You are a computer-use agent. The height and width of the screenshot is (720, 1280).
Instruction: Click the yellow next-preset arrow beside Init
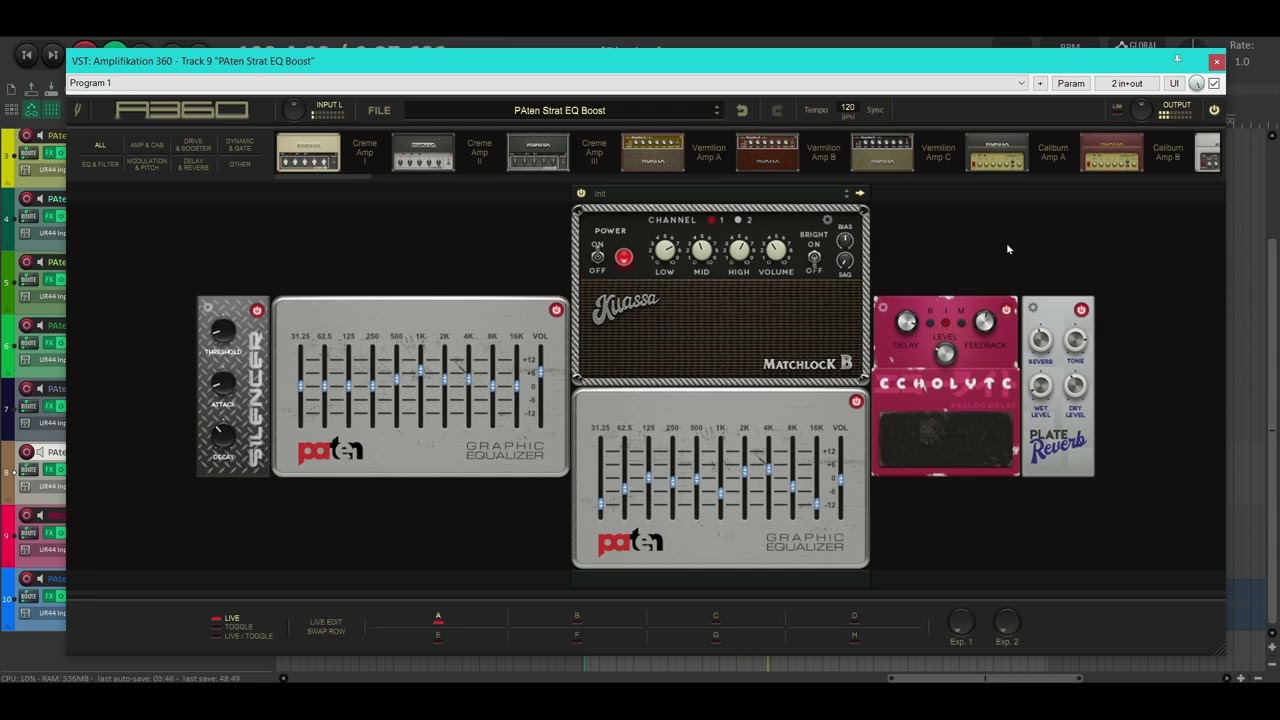pos(859,193)
